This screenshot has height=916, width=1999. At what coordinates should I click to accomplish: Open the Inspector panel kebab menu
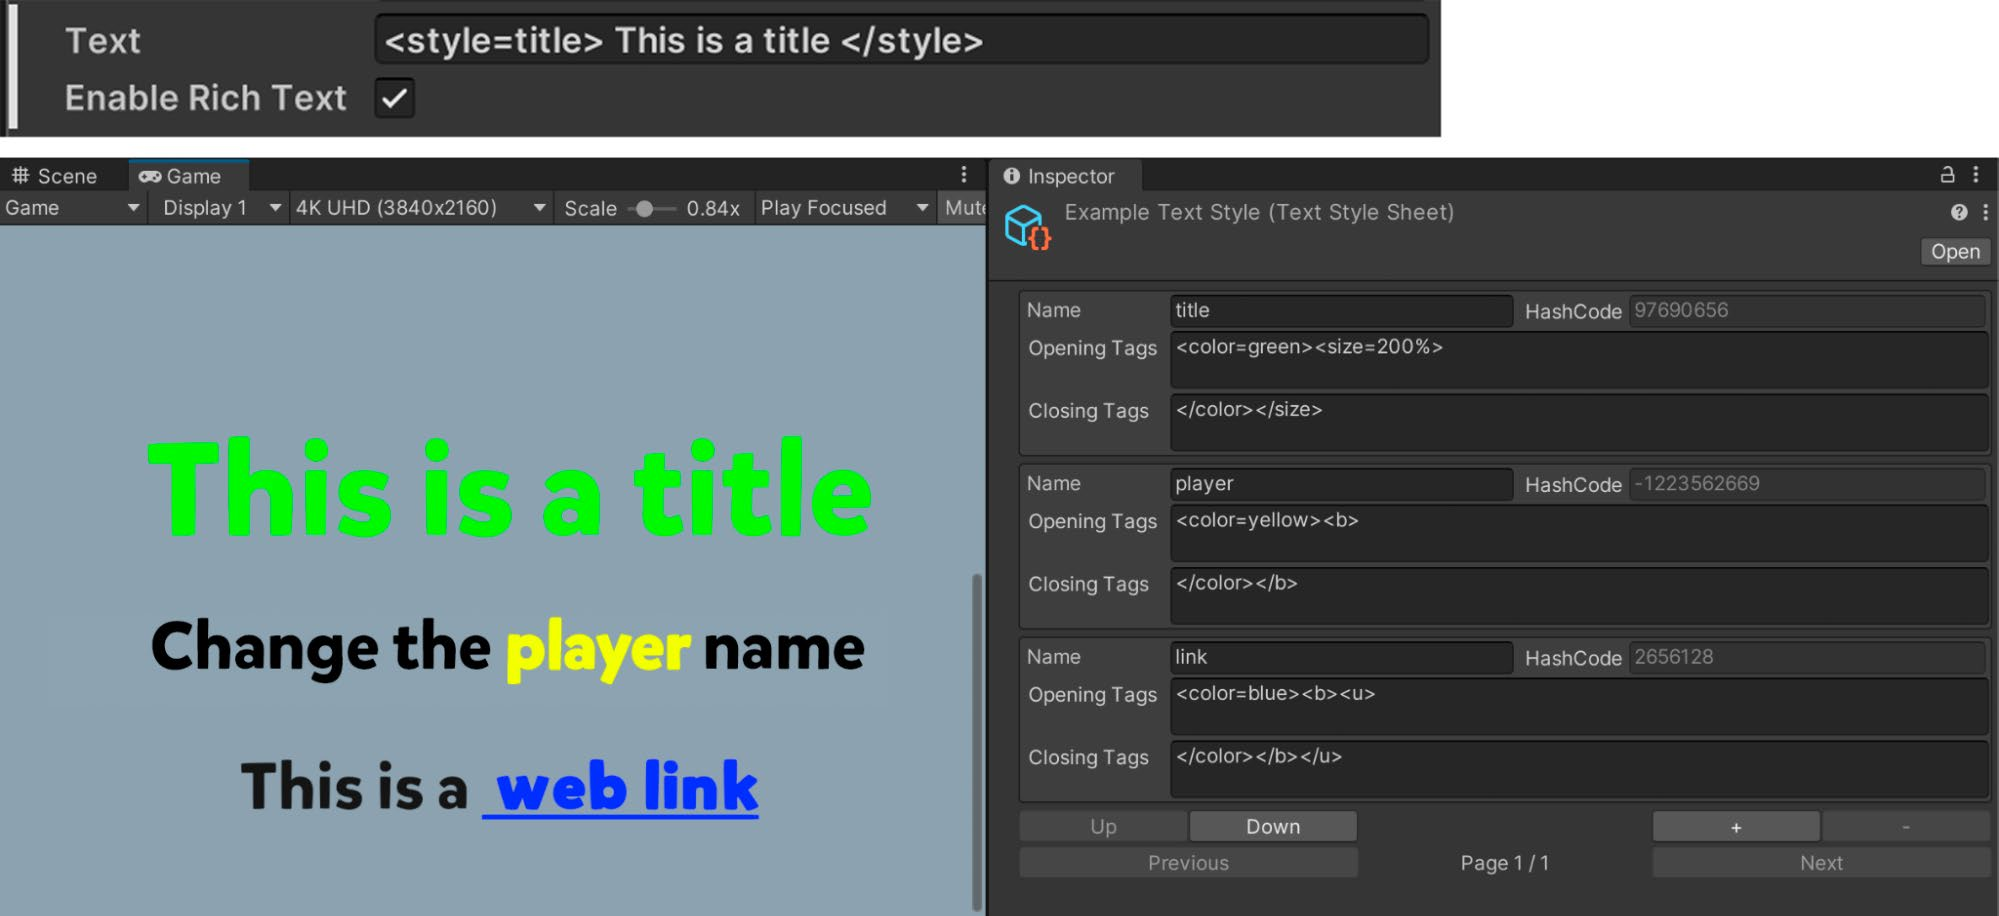click(x=1976, y=175)
